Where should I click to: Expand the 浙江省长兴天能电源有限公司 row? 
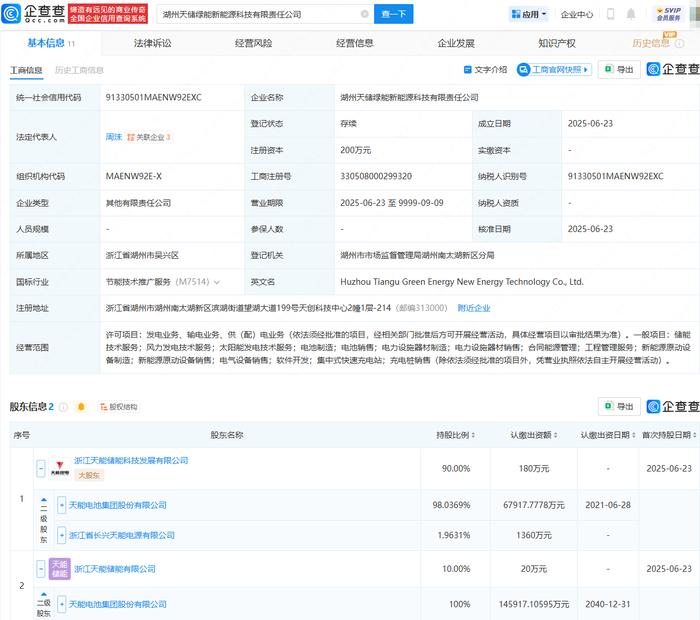[62, 535]
